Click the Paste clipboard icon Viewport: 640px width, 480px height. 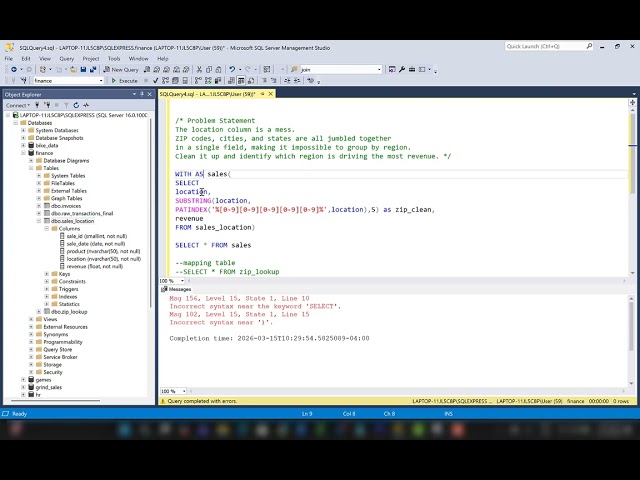218,69
